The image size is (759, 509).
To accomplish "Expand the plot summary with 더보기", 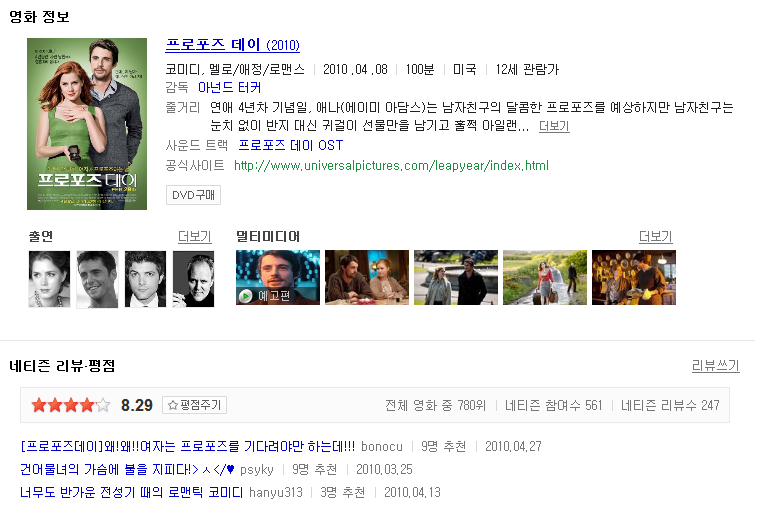I will coord(553,126).
